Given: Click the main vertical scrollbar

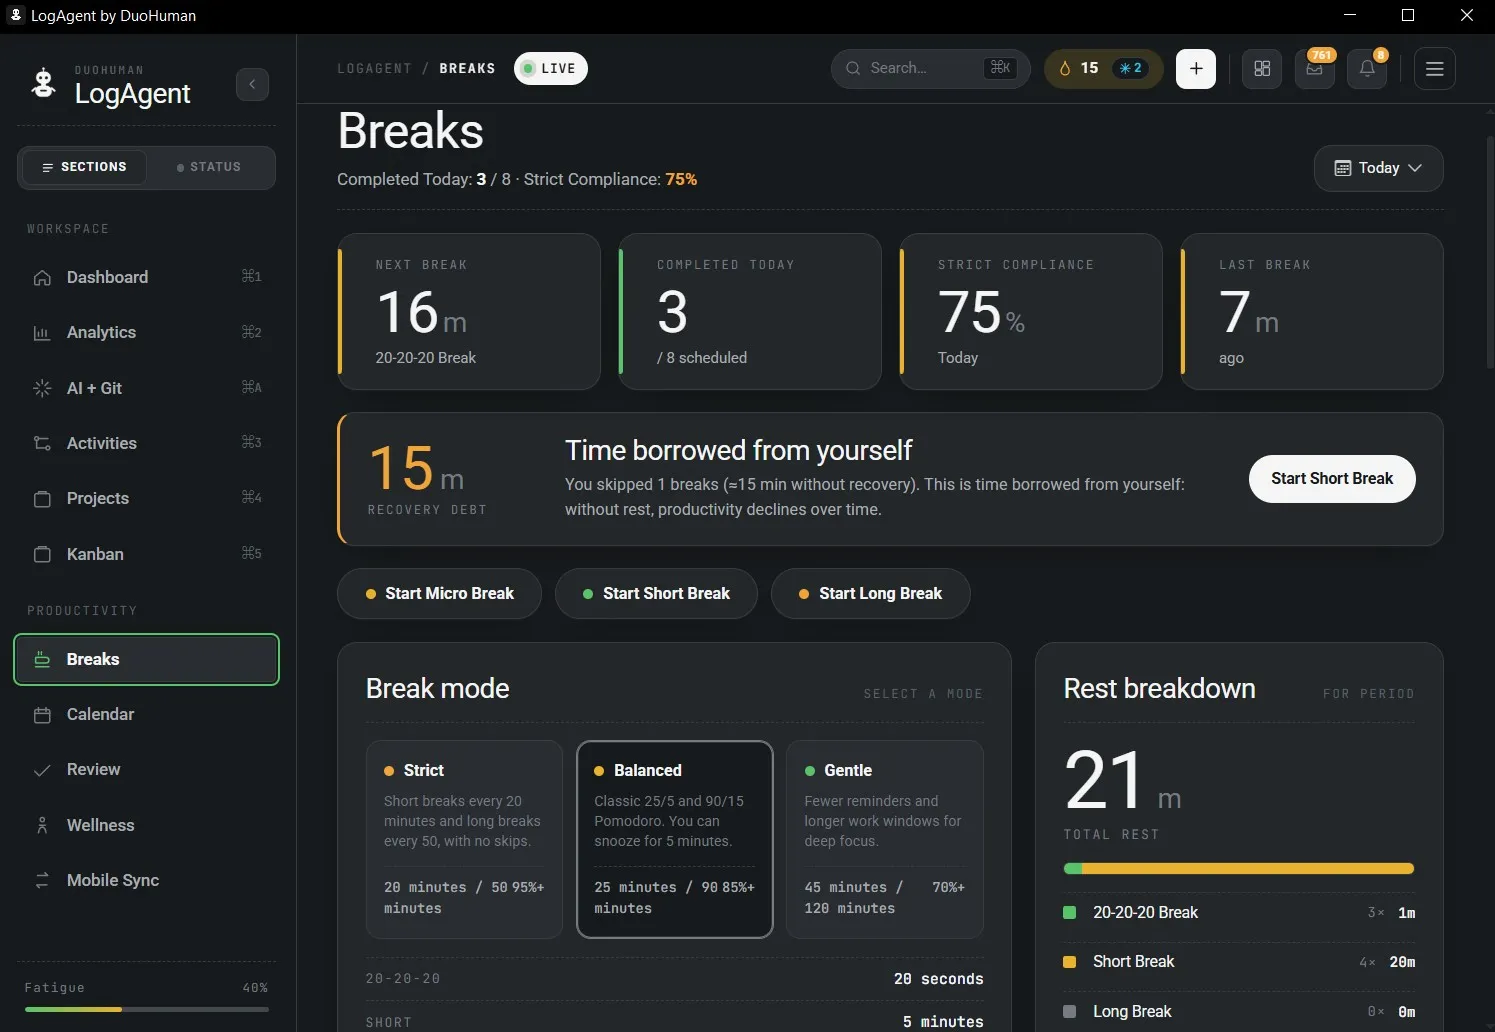Looking at the screenshot, I should [x=1490, y=250].
